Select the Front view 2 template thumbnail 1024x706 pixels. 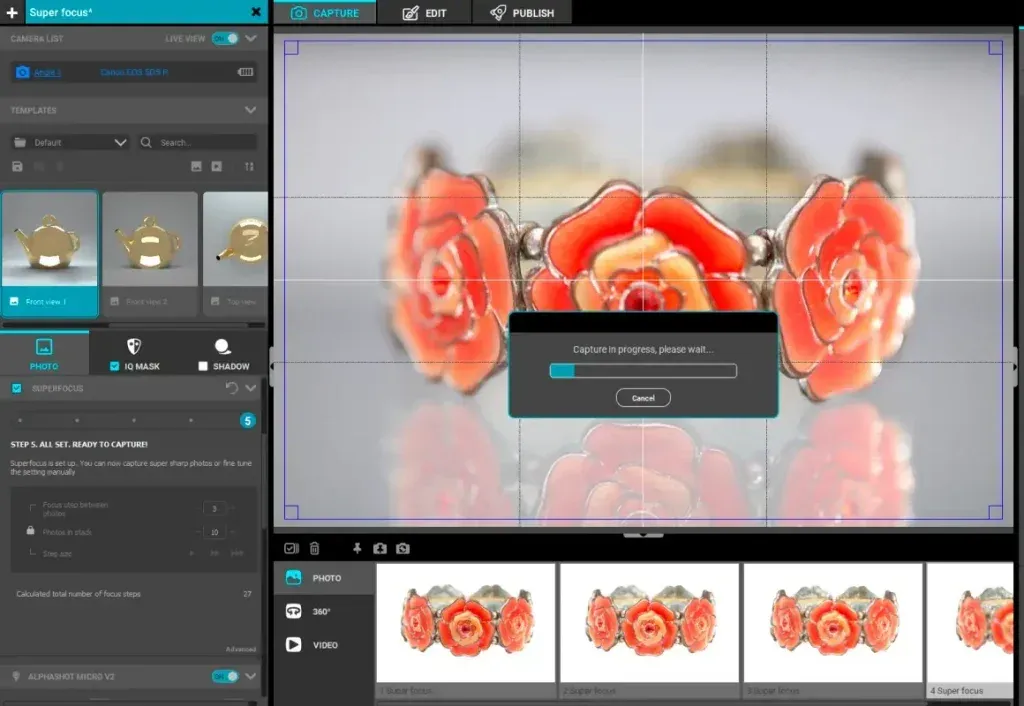(149, 254)
